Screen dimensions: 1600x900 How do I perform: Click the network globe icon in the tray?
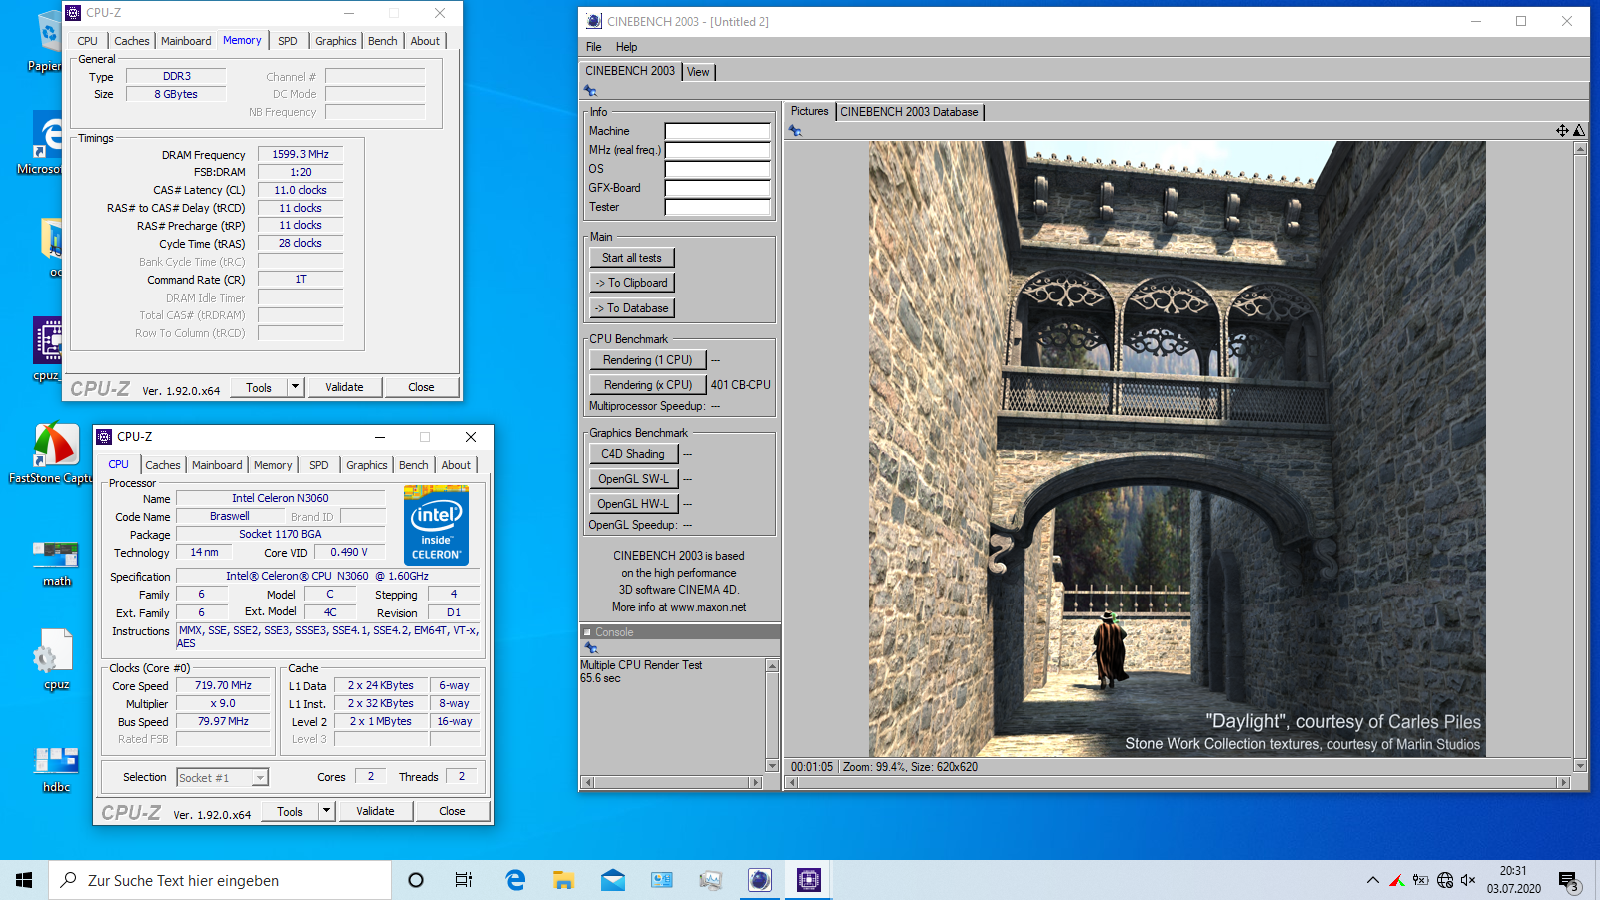[1445, 880]
